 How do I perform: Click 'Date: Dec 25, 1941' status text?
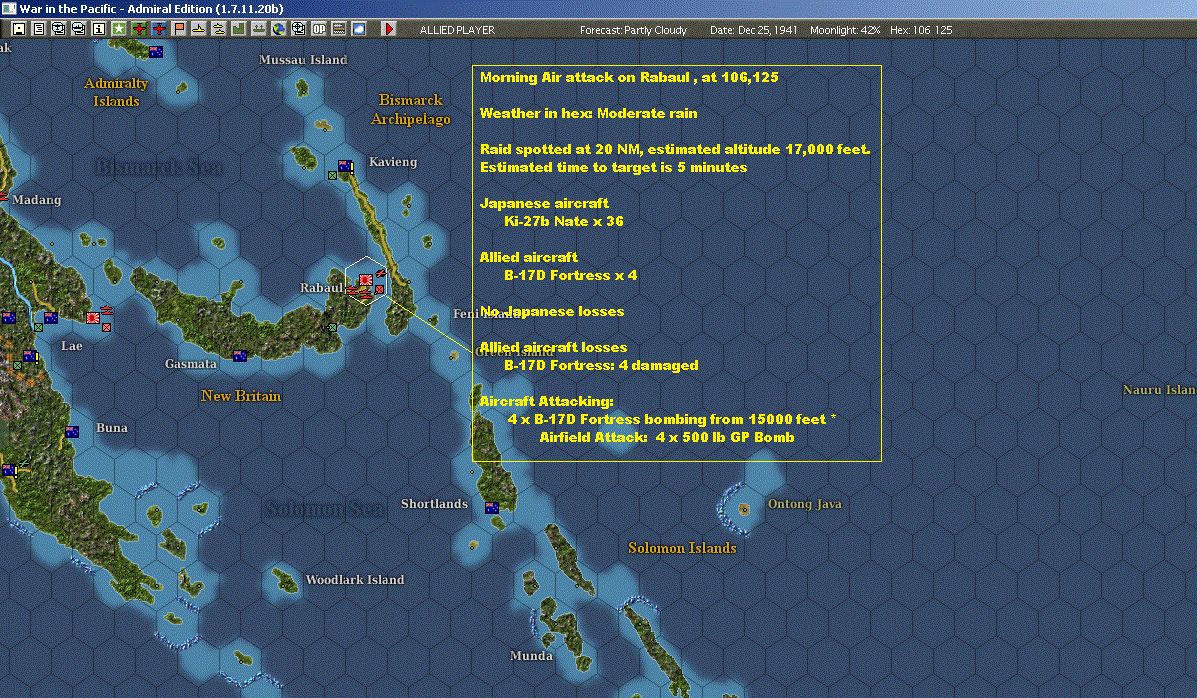[753, 30]
